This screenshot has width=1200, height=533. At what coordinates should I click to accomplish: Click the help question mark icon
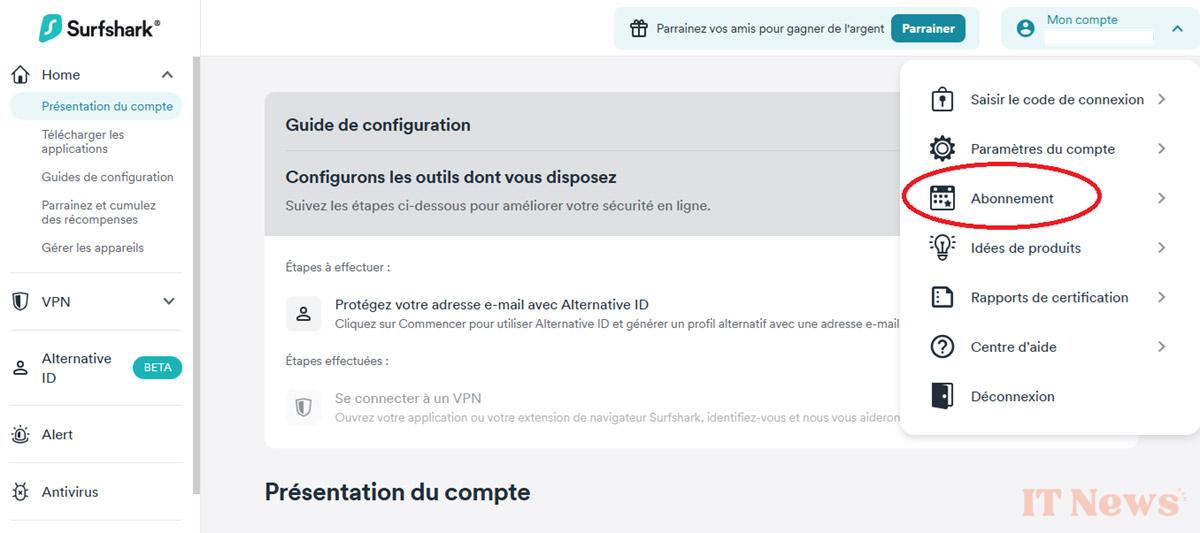(942, 347)
